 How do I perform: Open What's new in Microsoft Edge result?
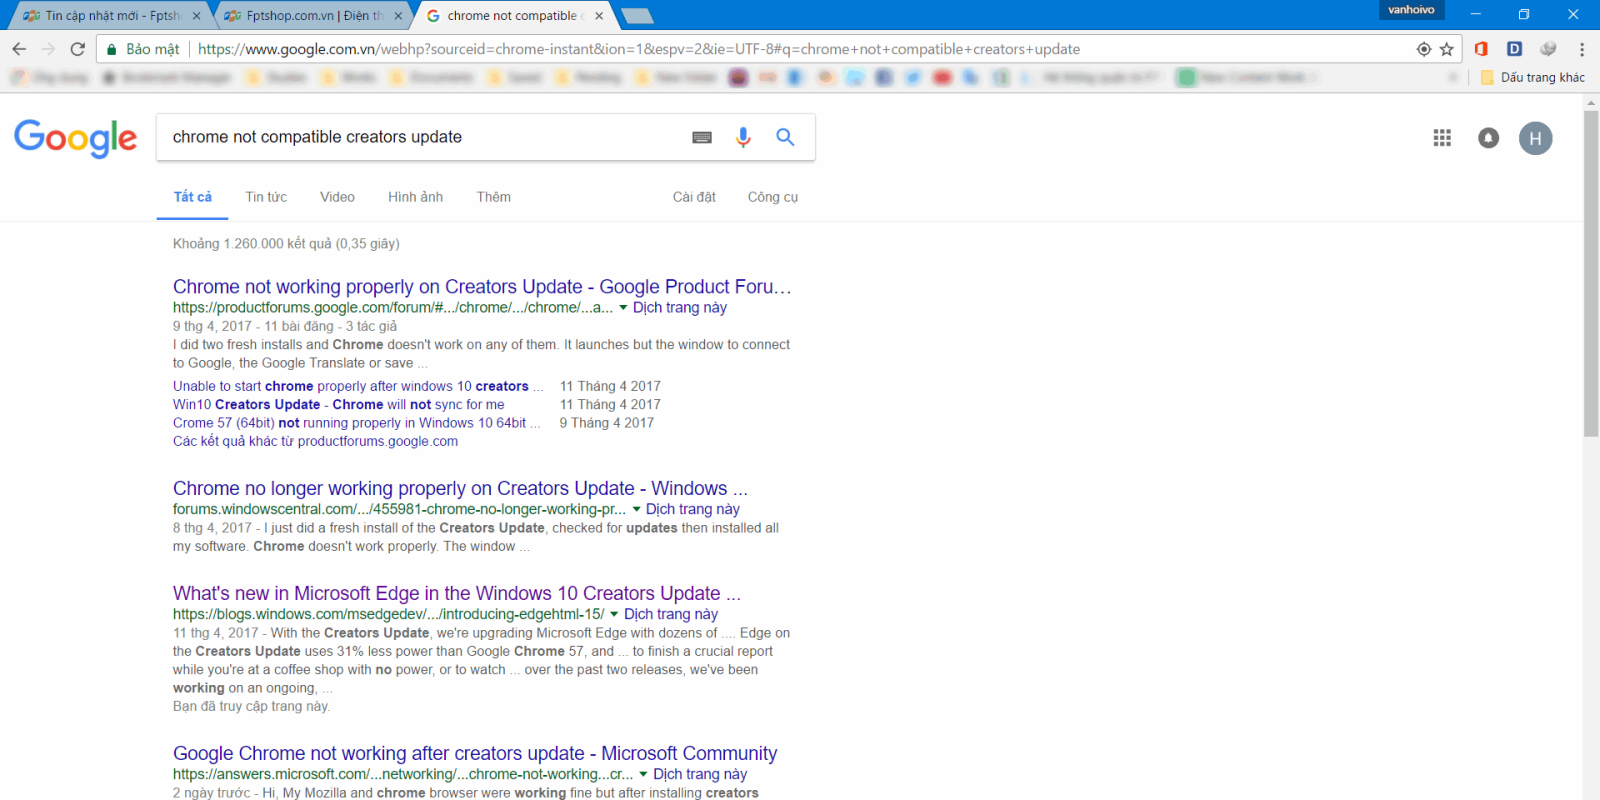[457, 594]
